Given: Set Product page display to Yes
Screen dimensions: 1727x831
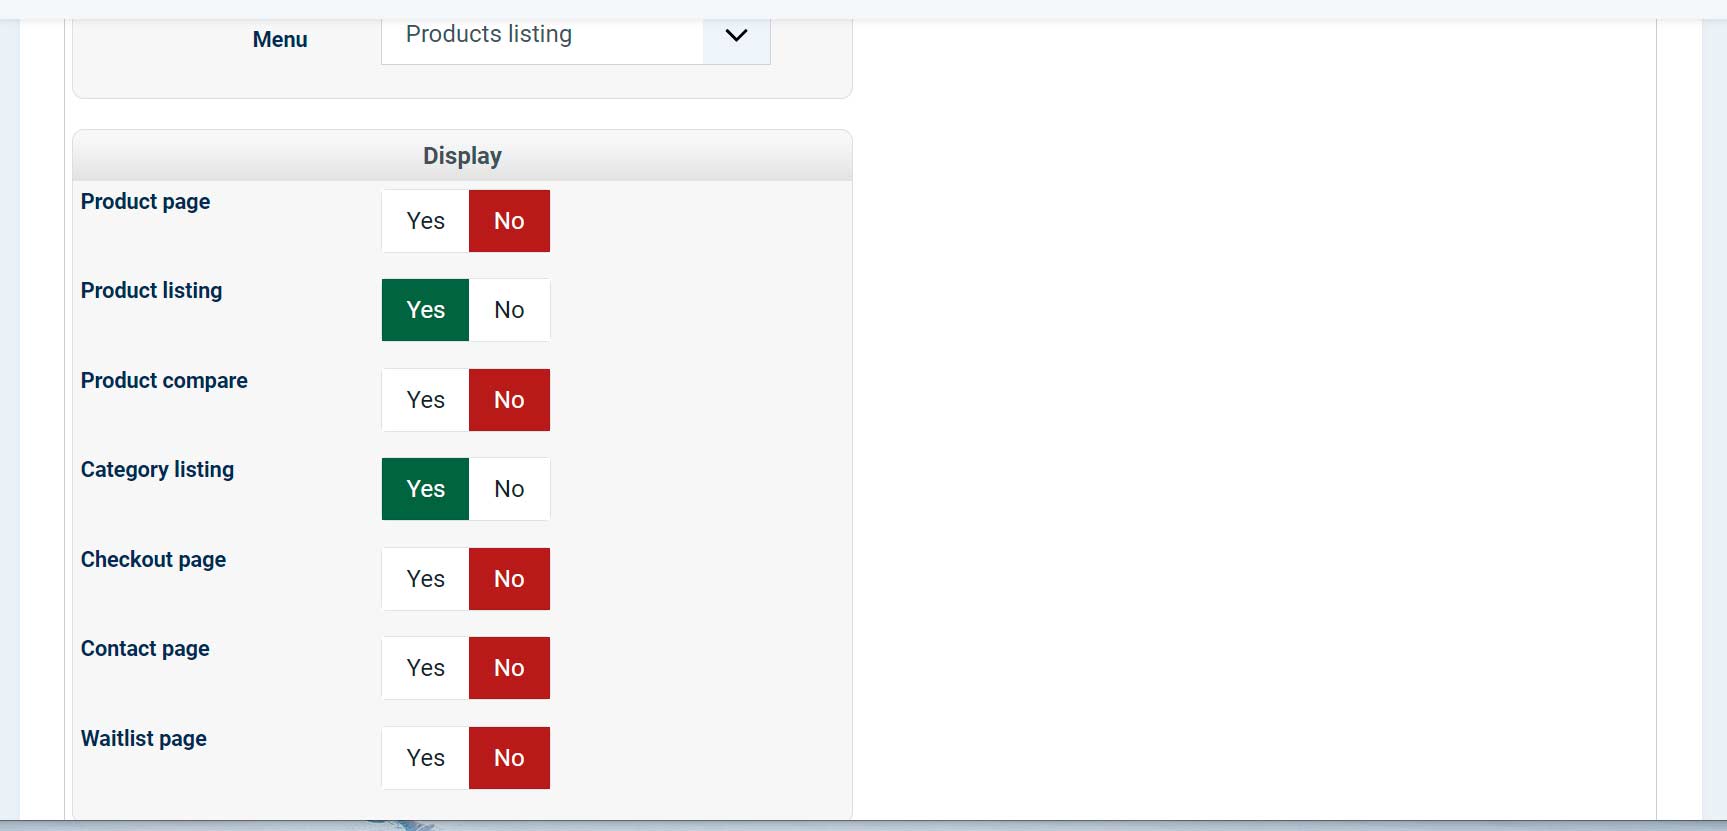Looking at the screenshot, I should (x=425, y=221).
